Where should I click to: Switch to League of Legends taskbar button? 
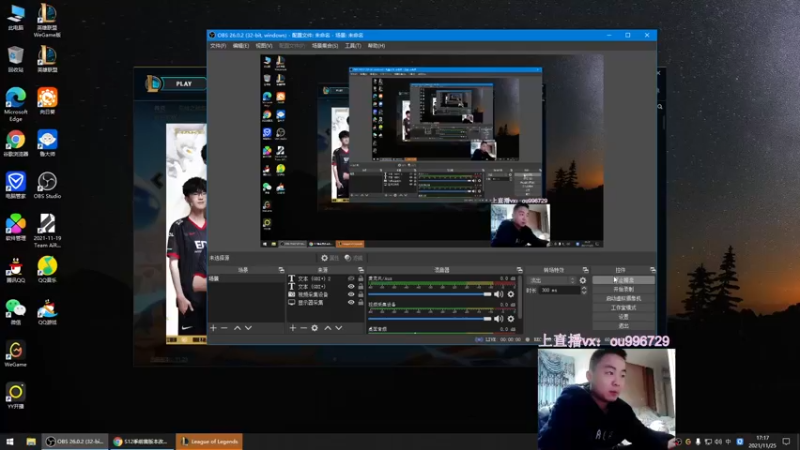pos(209,441)
